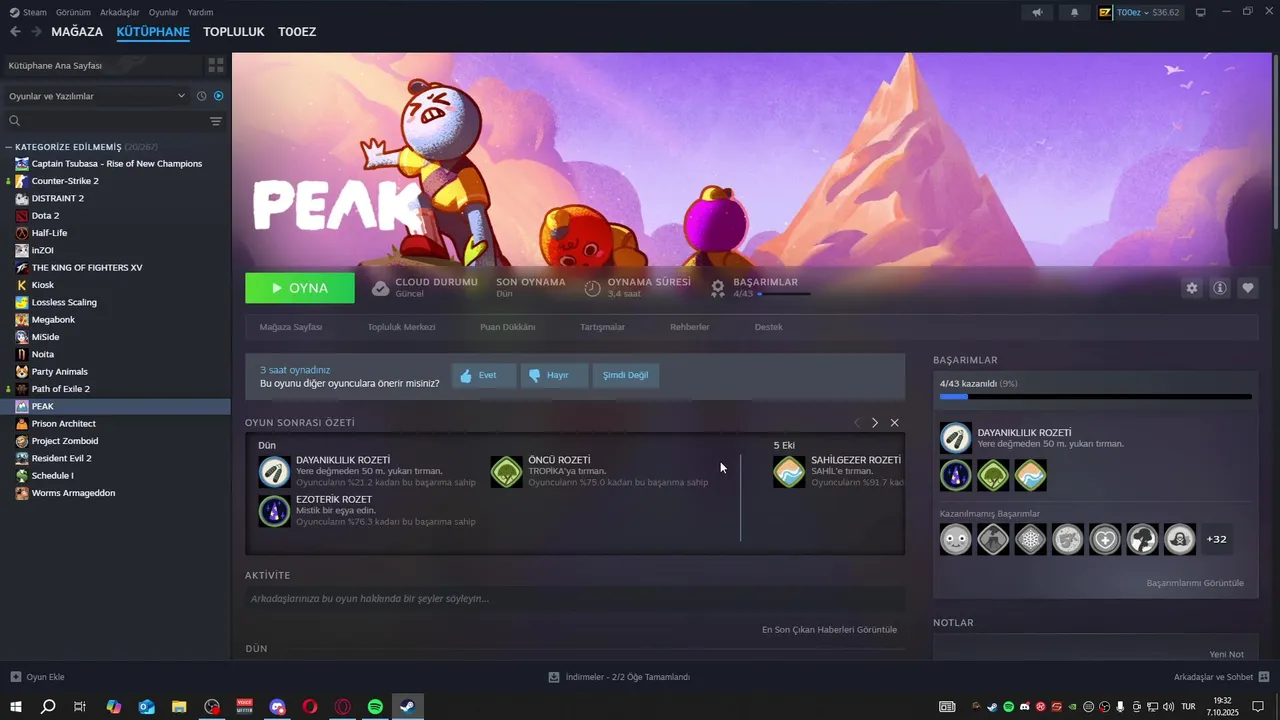Screen dimensions: 1280x720
Task: Open the game settings gear icon
Action: 1192,288
